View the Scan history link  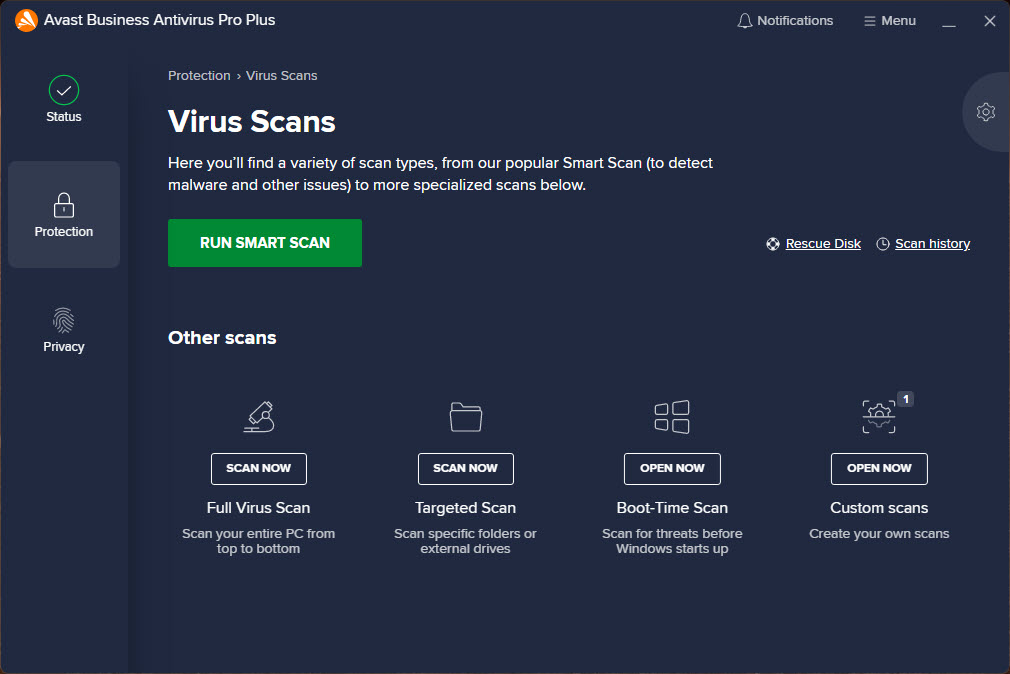click(931, 244)
